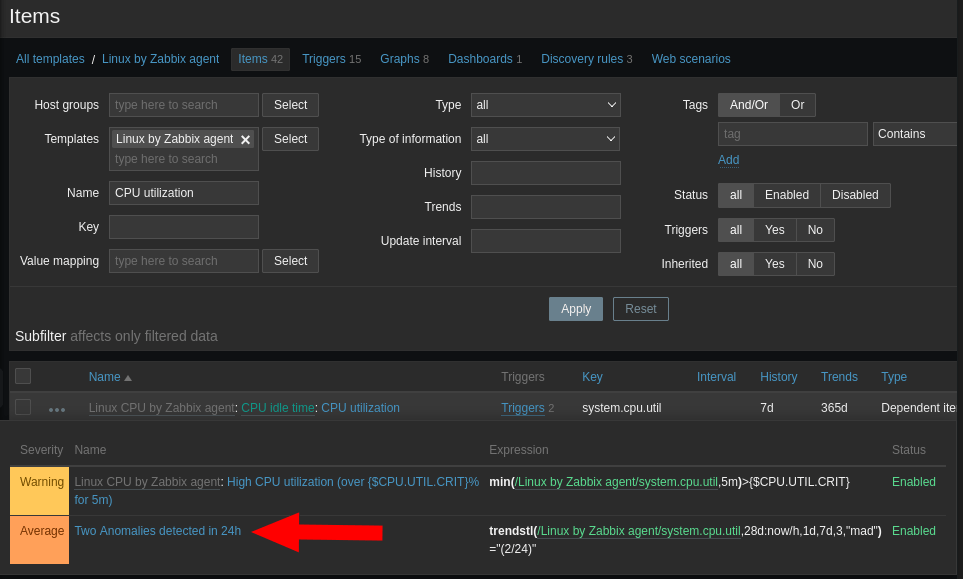Screen dimensions: 963x579
Task: Select Yes under the Triggers filter
Action: pyautogui.click(x=774, y=229)
